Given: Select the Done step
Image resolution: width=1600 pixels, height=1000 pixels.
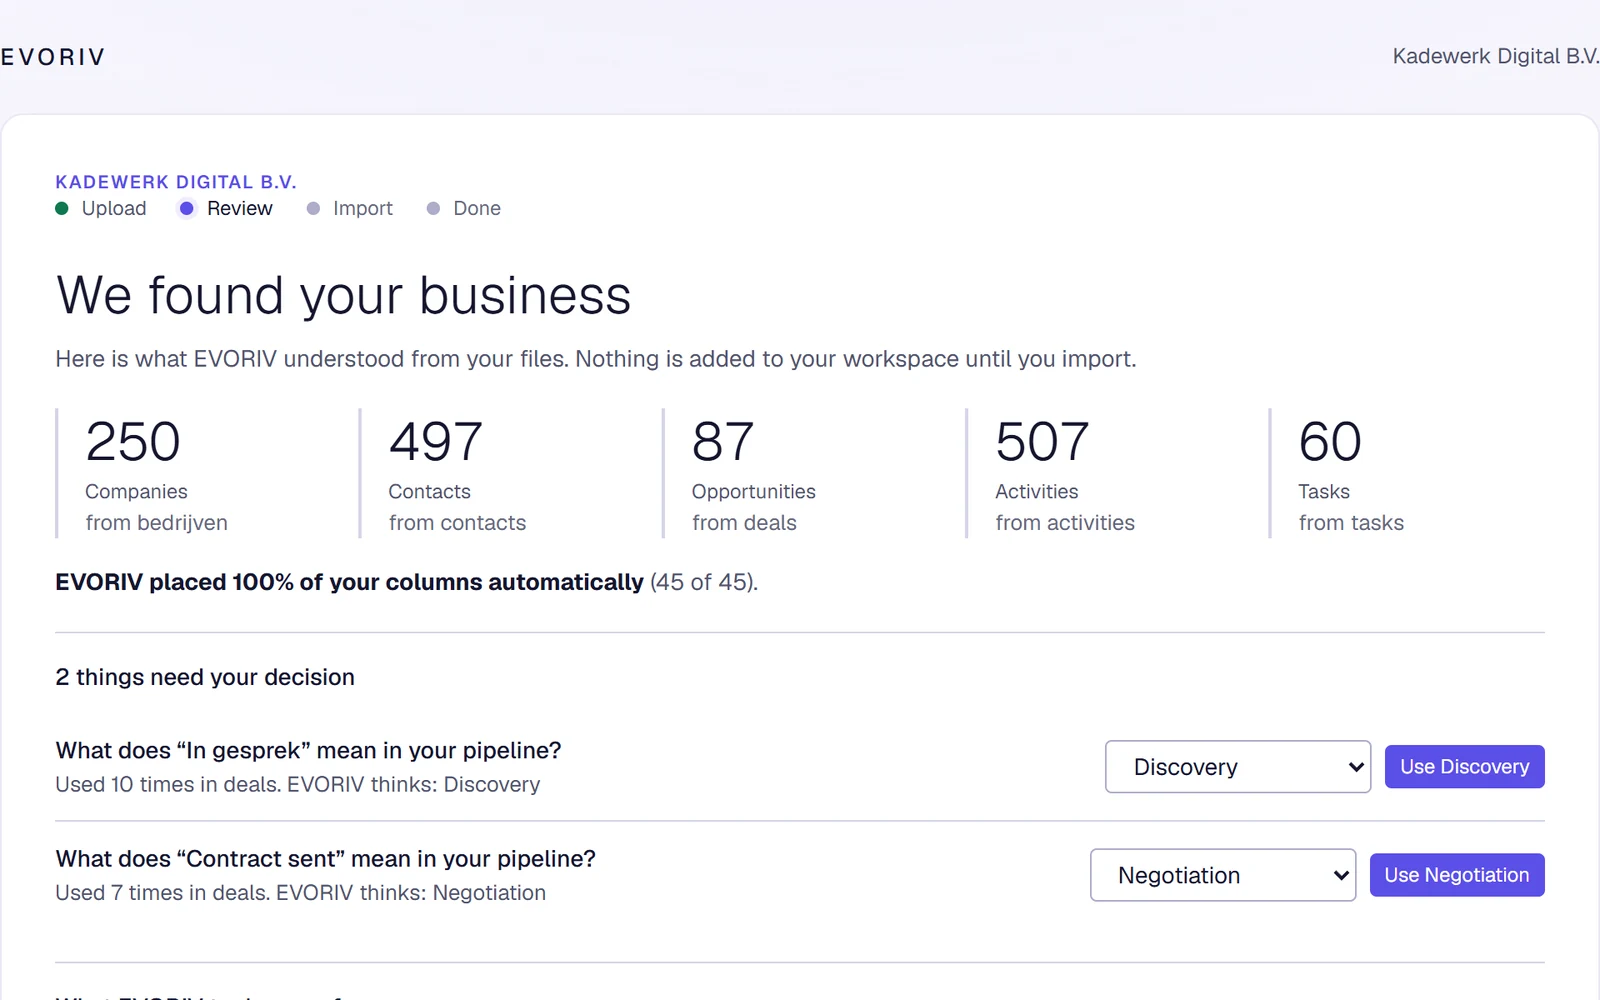Looking at the screenshot, I should point(464,208).
